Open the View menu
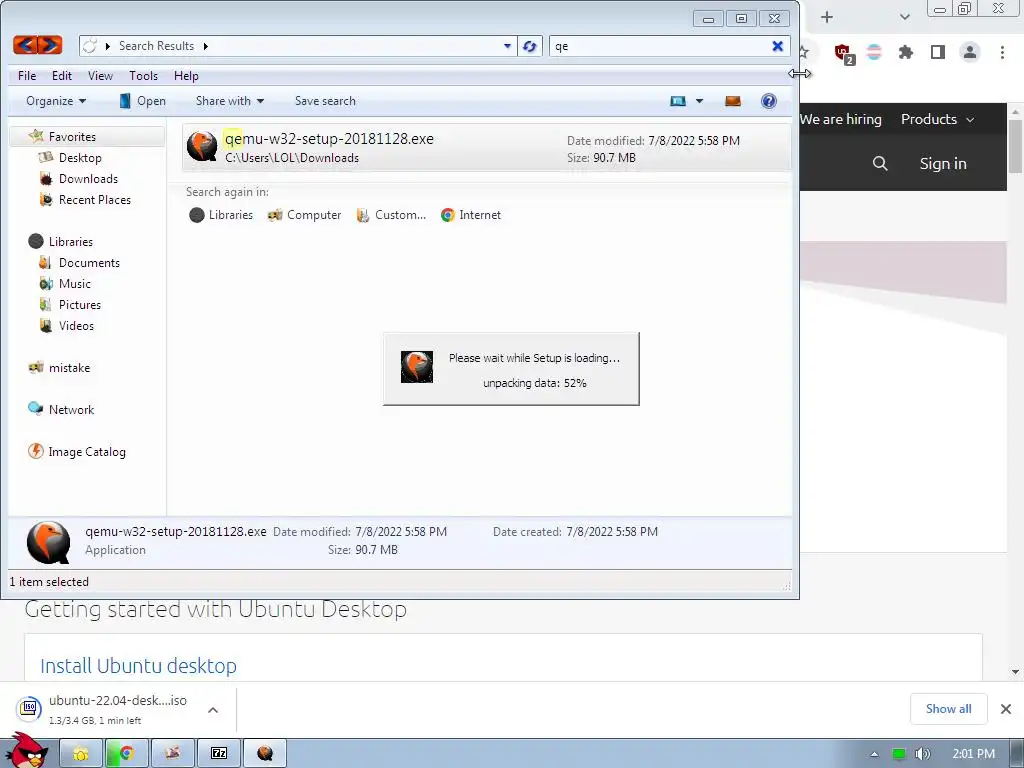 pos(100,76)
